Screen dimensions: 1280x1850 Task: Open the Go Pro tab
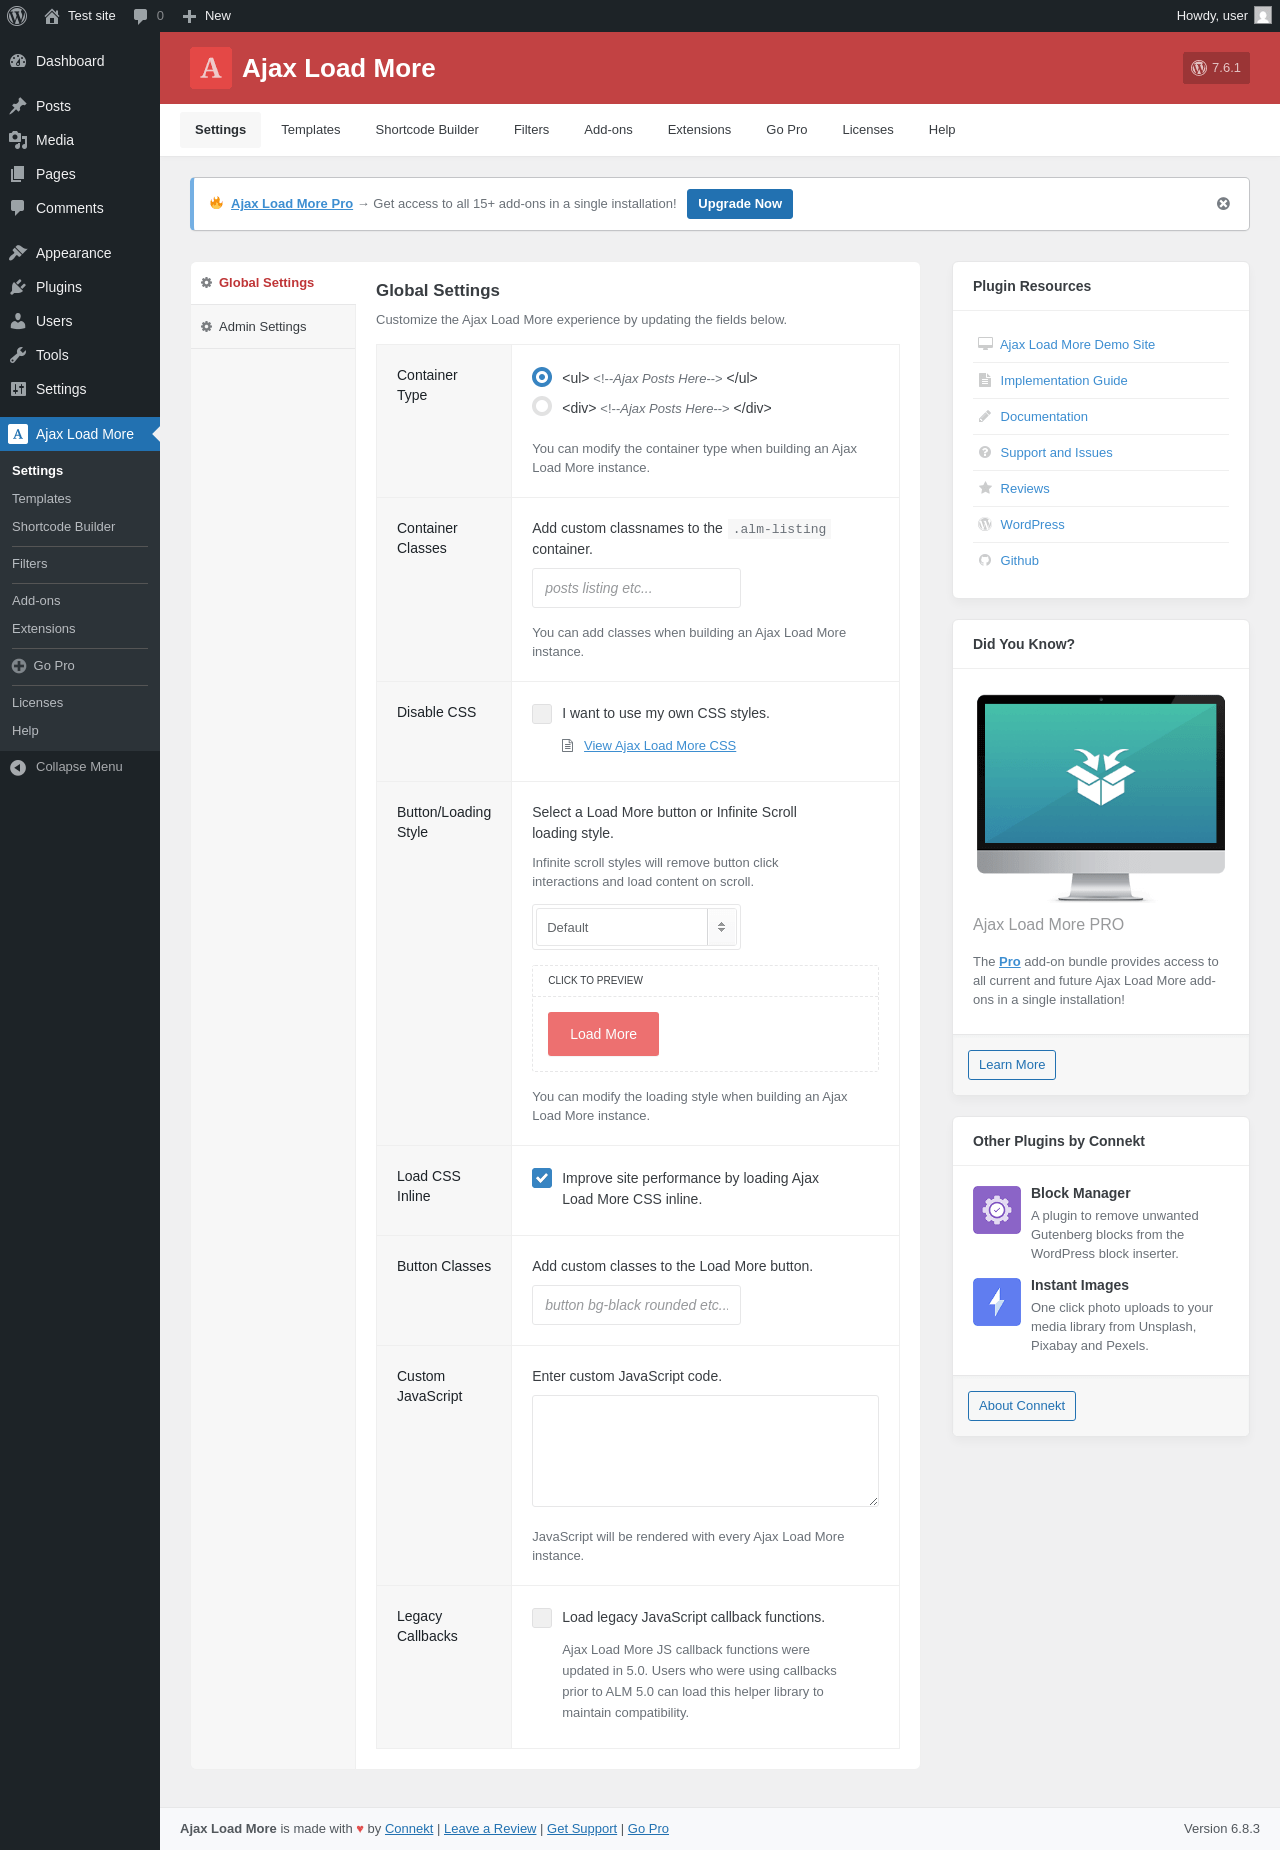pyautogui.click(x=787, y=130)
